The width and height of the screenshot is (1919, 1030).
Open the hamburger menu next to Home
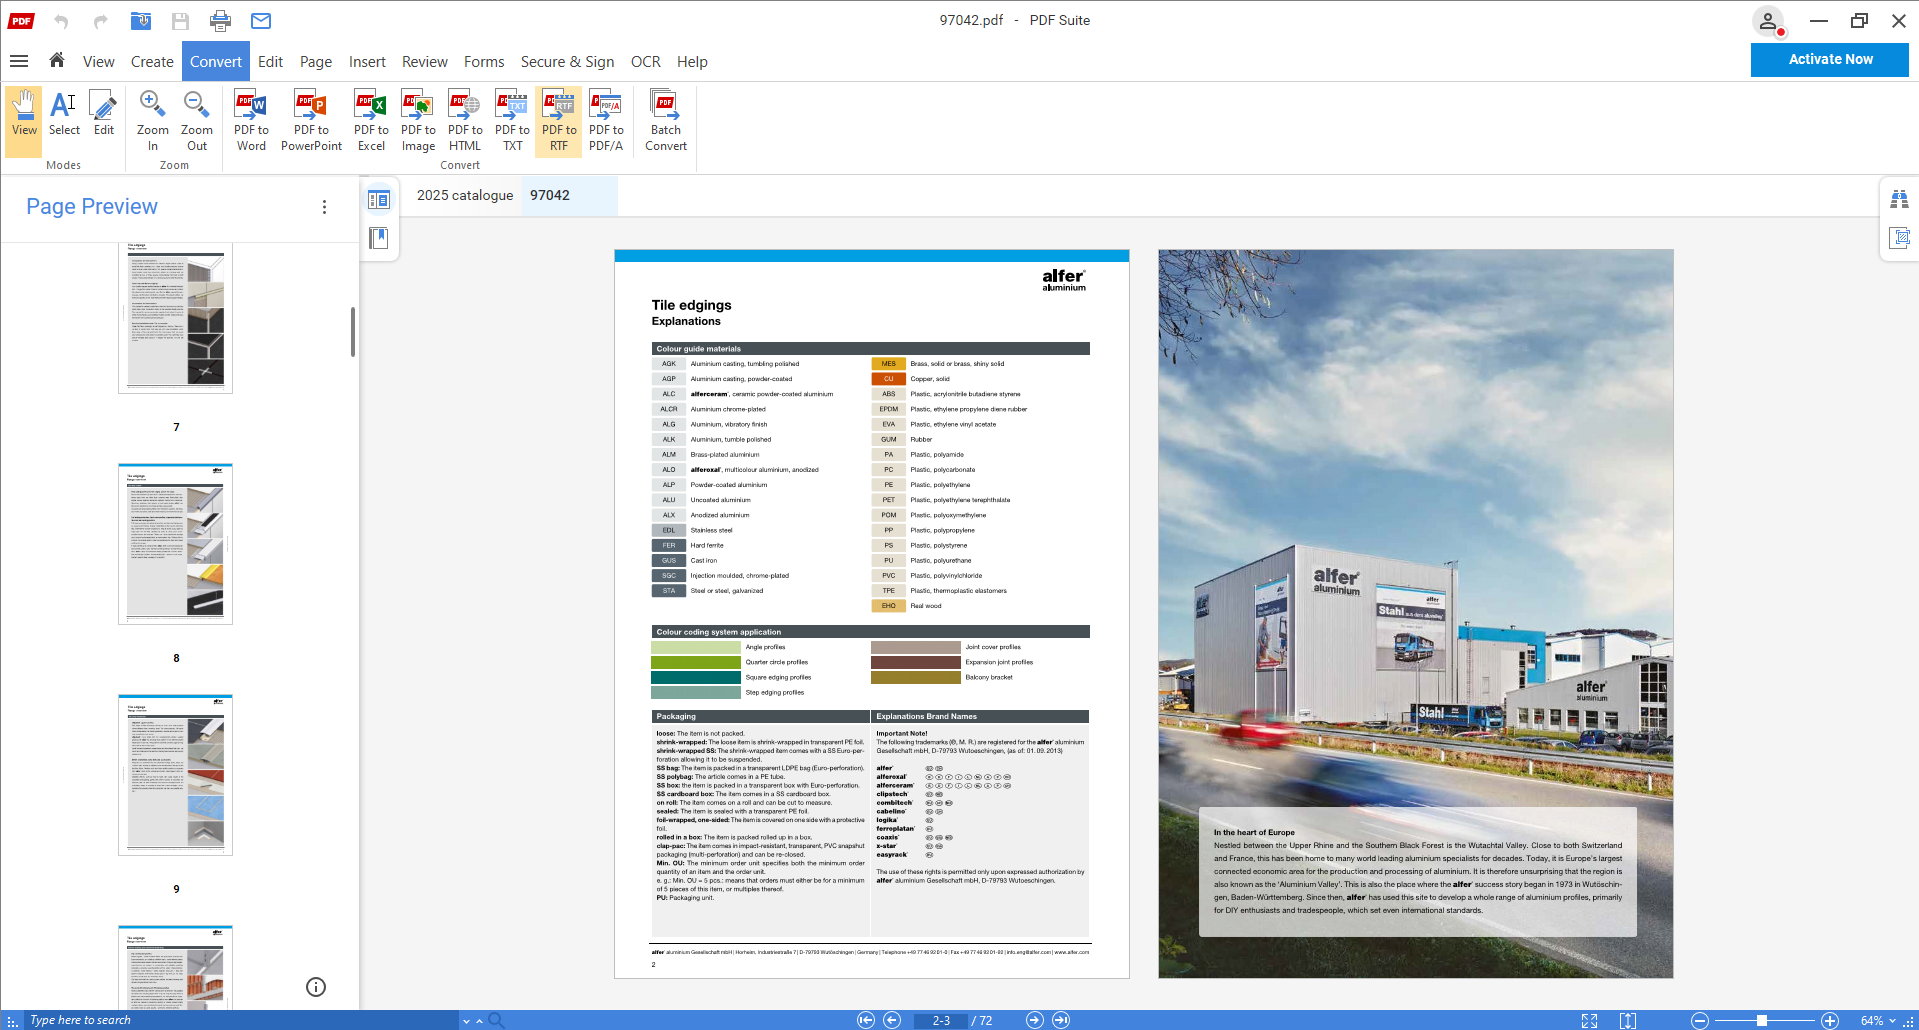(x=19, y=61)
